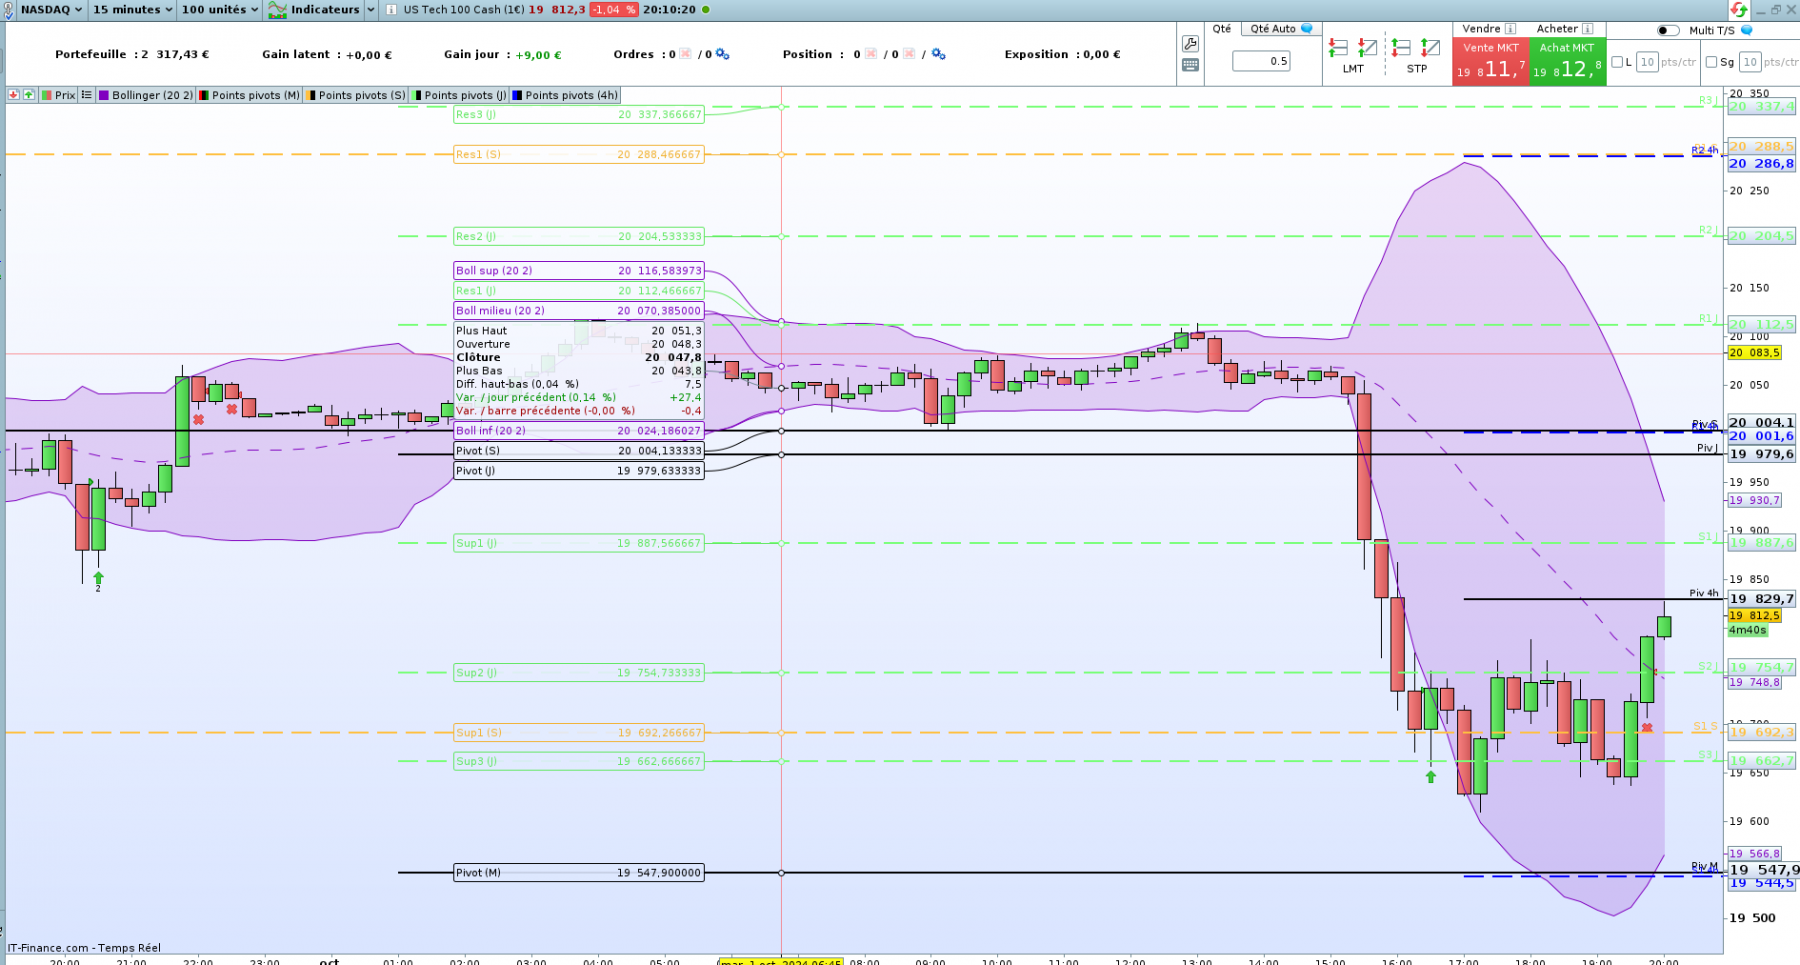1800x965 pixels.
Task: Click the instrument info icon beside US Tech 100
Action: (390, 10)
